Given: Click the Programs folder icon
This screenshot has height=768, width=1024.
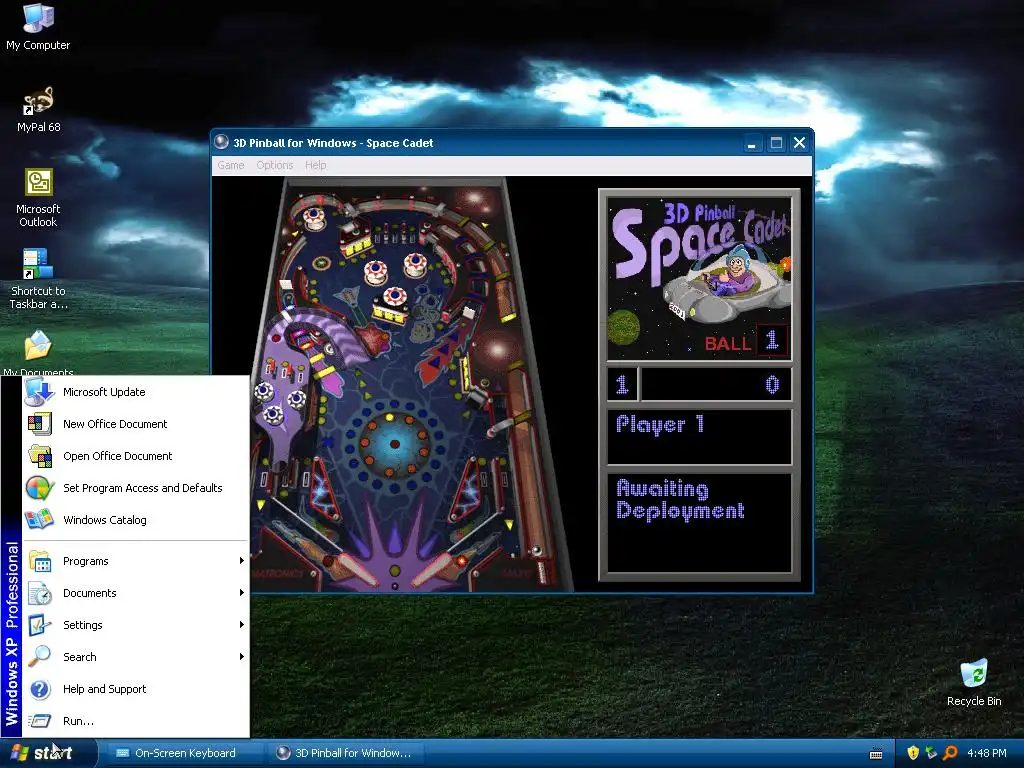Looking at the screenshot, I should click(40, 561).
